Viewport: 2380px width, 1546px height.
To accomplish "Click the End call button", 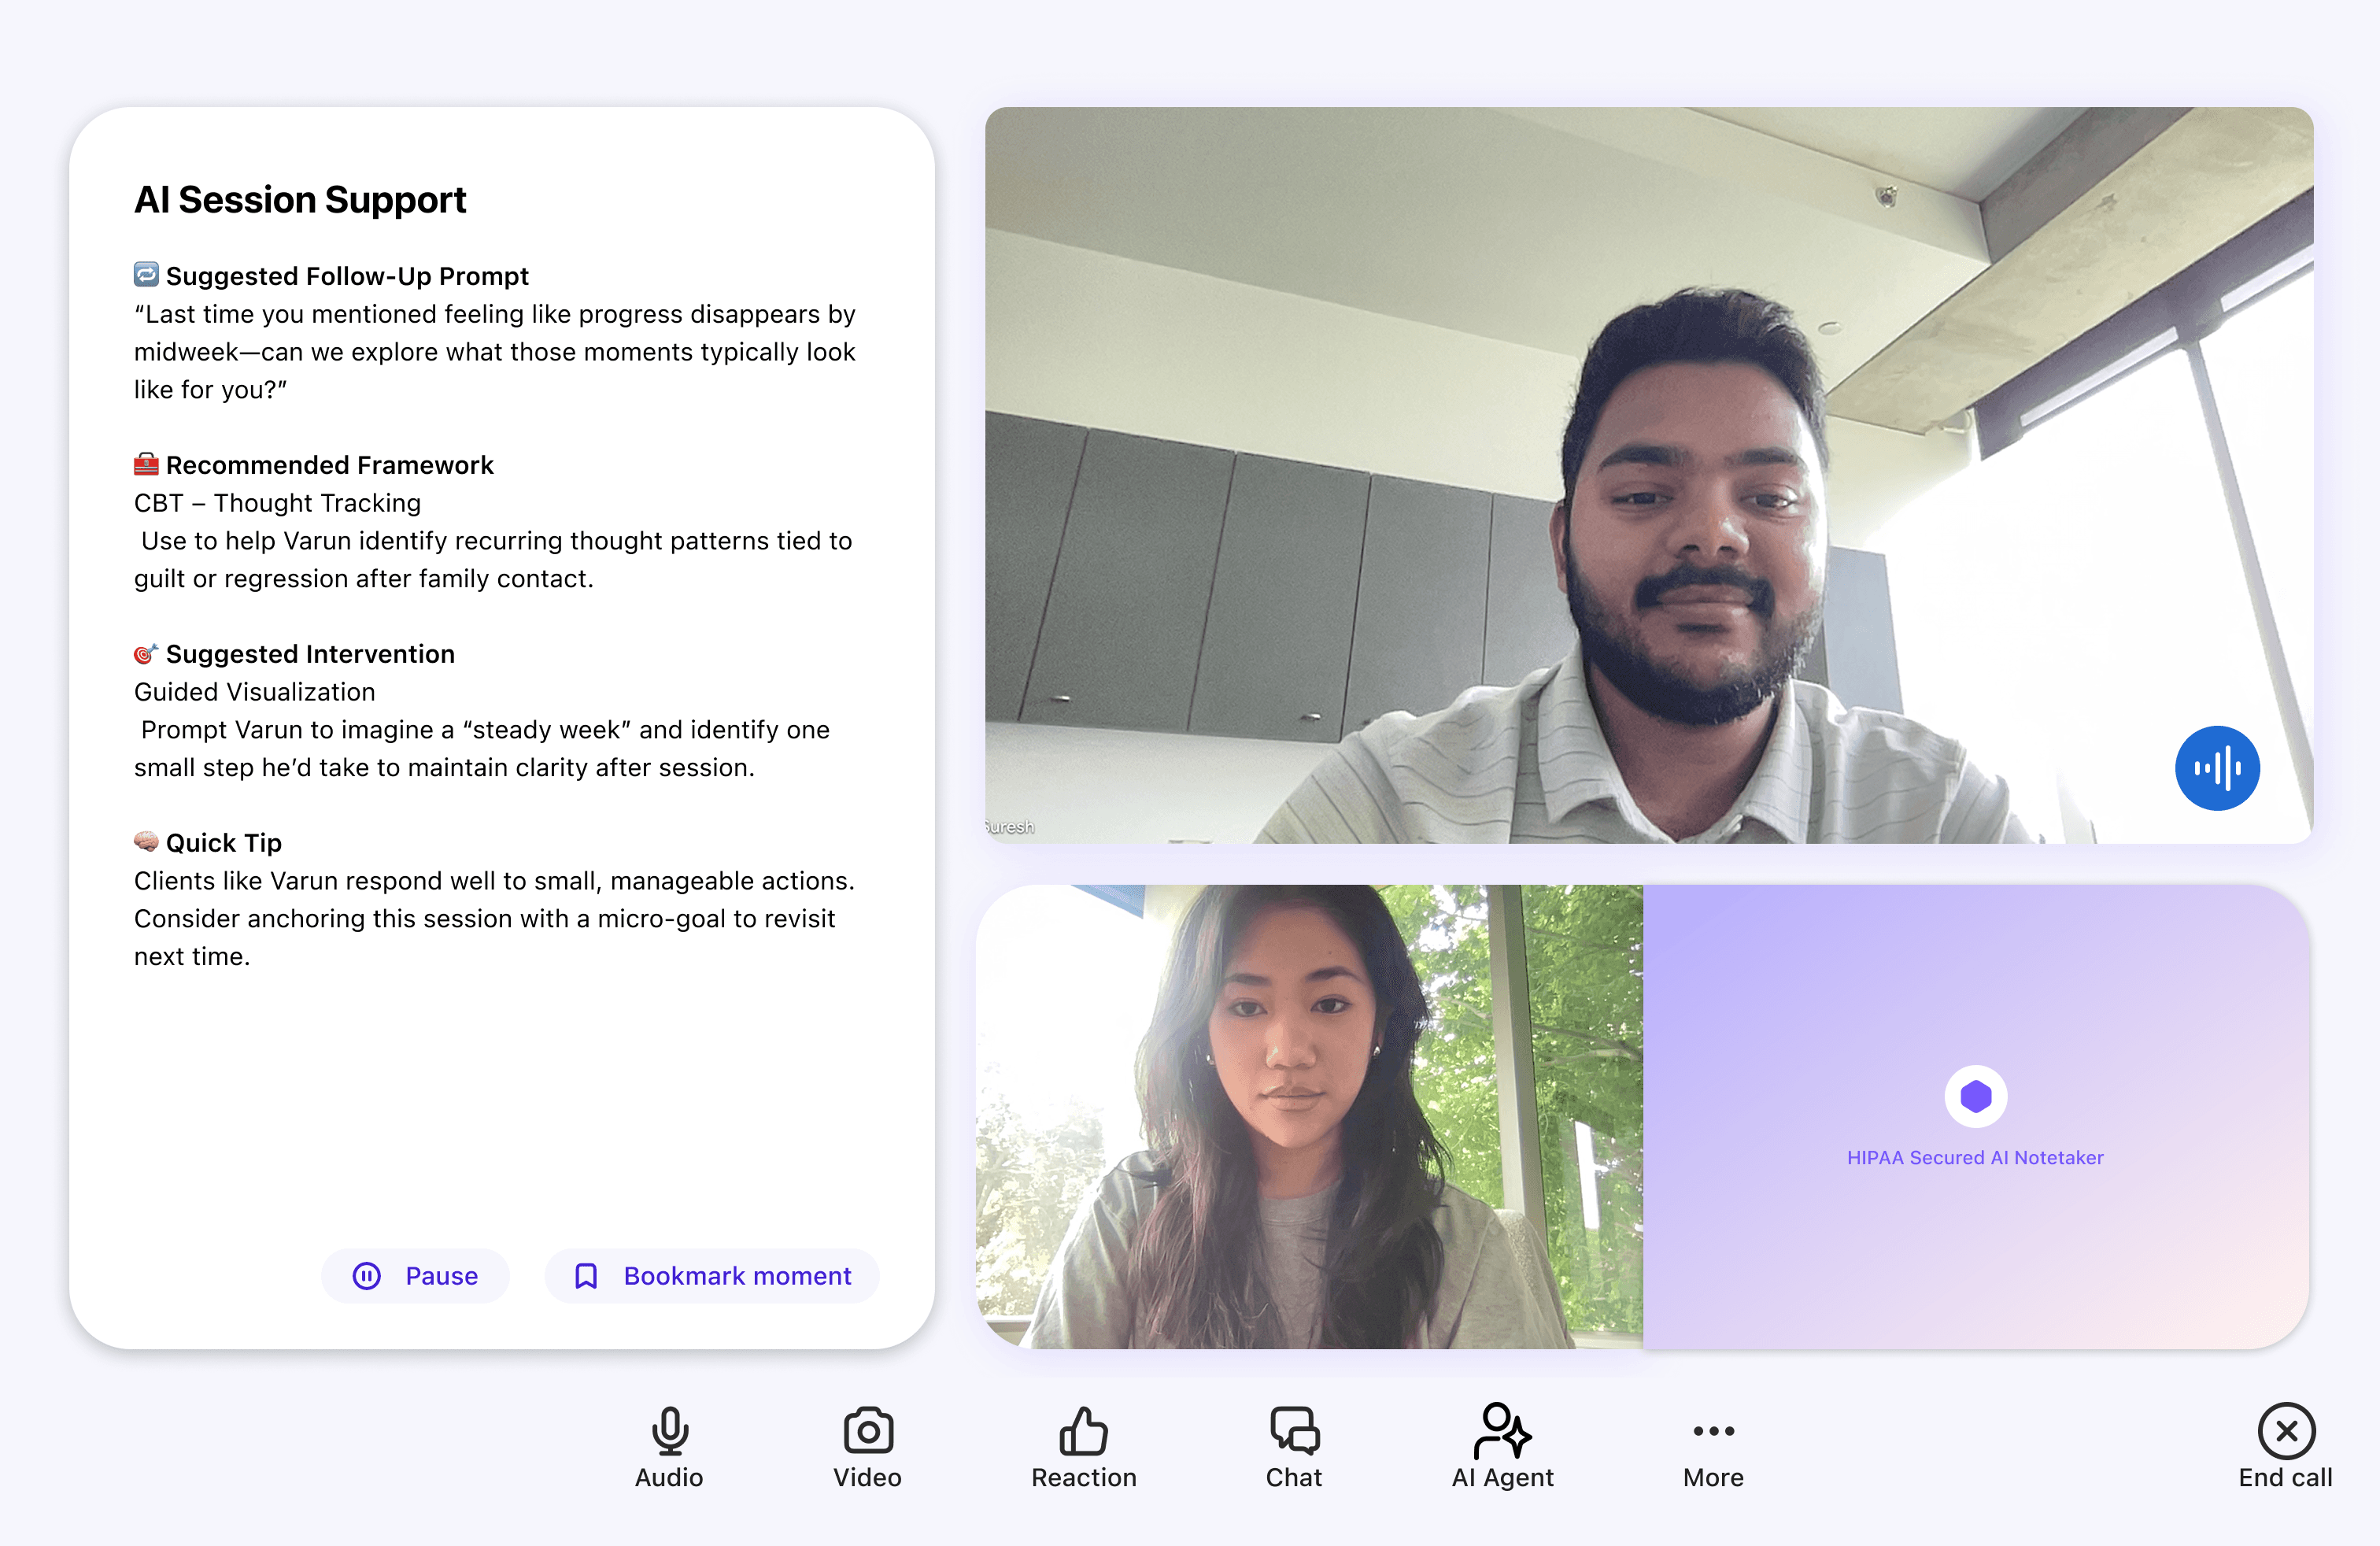I will point(2285,1446).
